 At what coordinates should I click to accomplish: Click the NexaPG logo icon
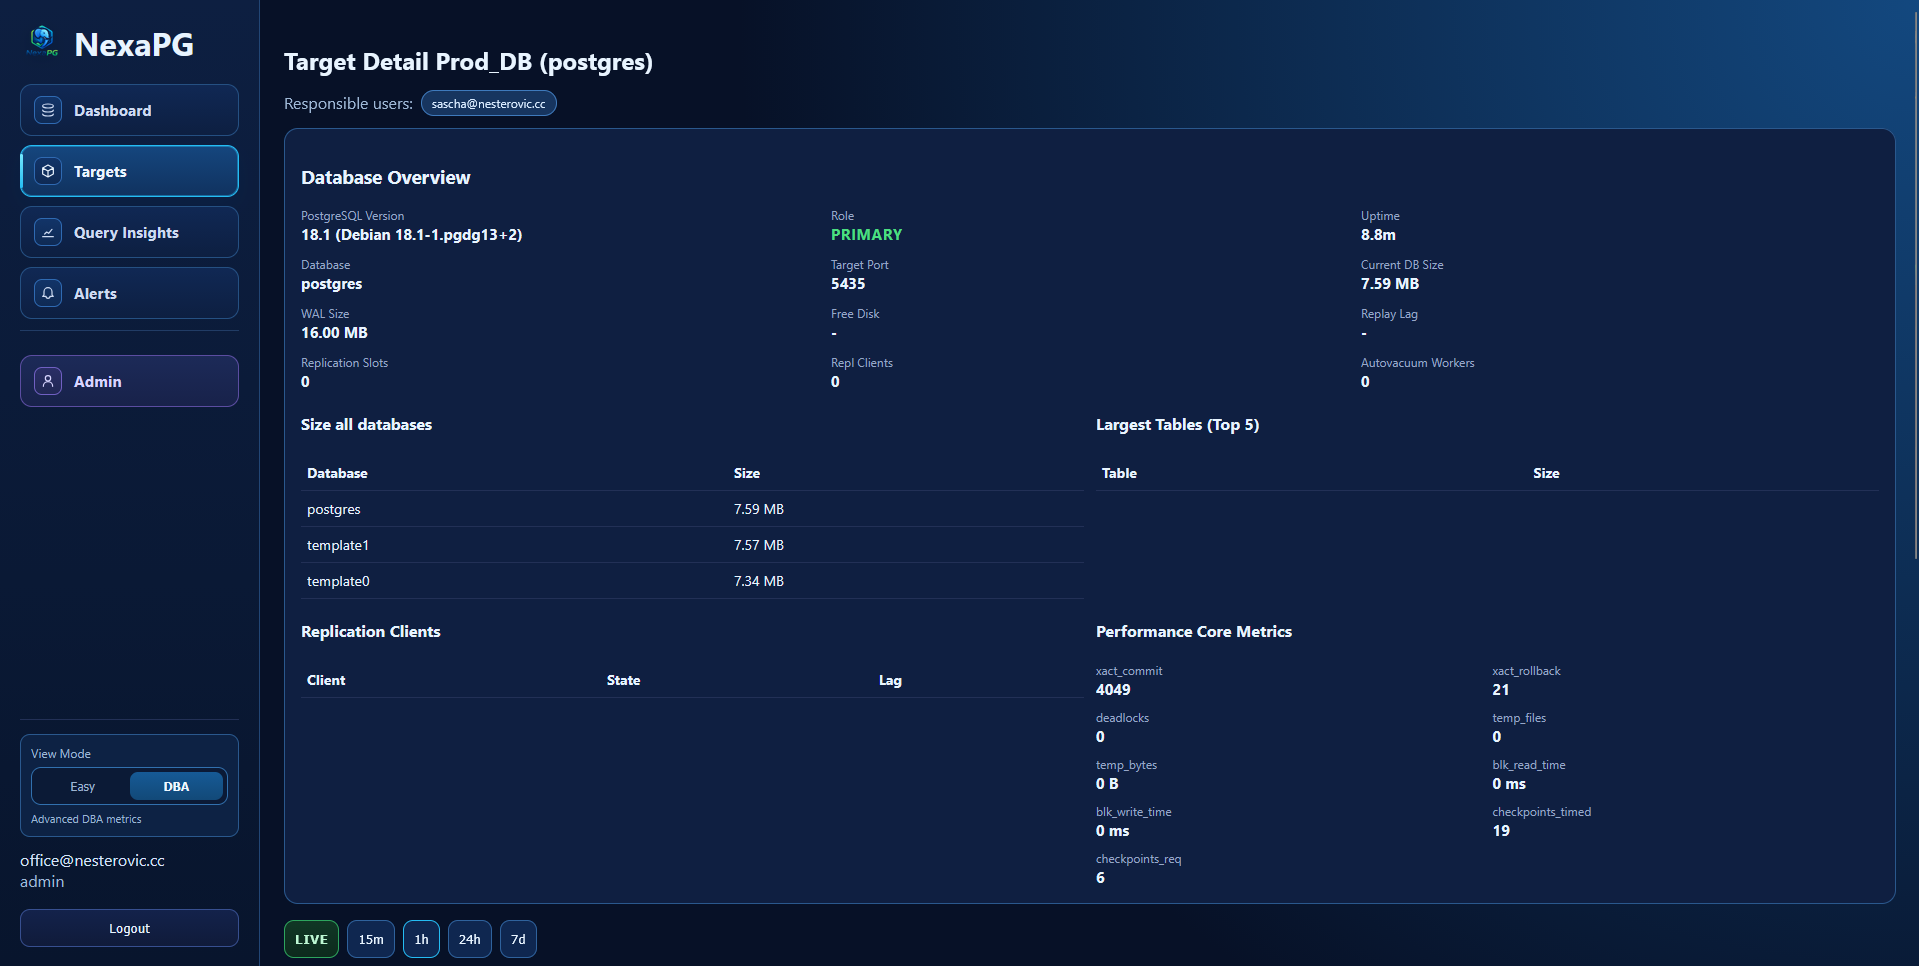[x=42, y=41]
